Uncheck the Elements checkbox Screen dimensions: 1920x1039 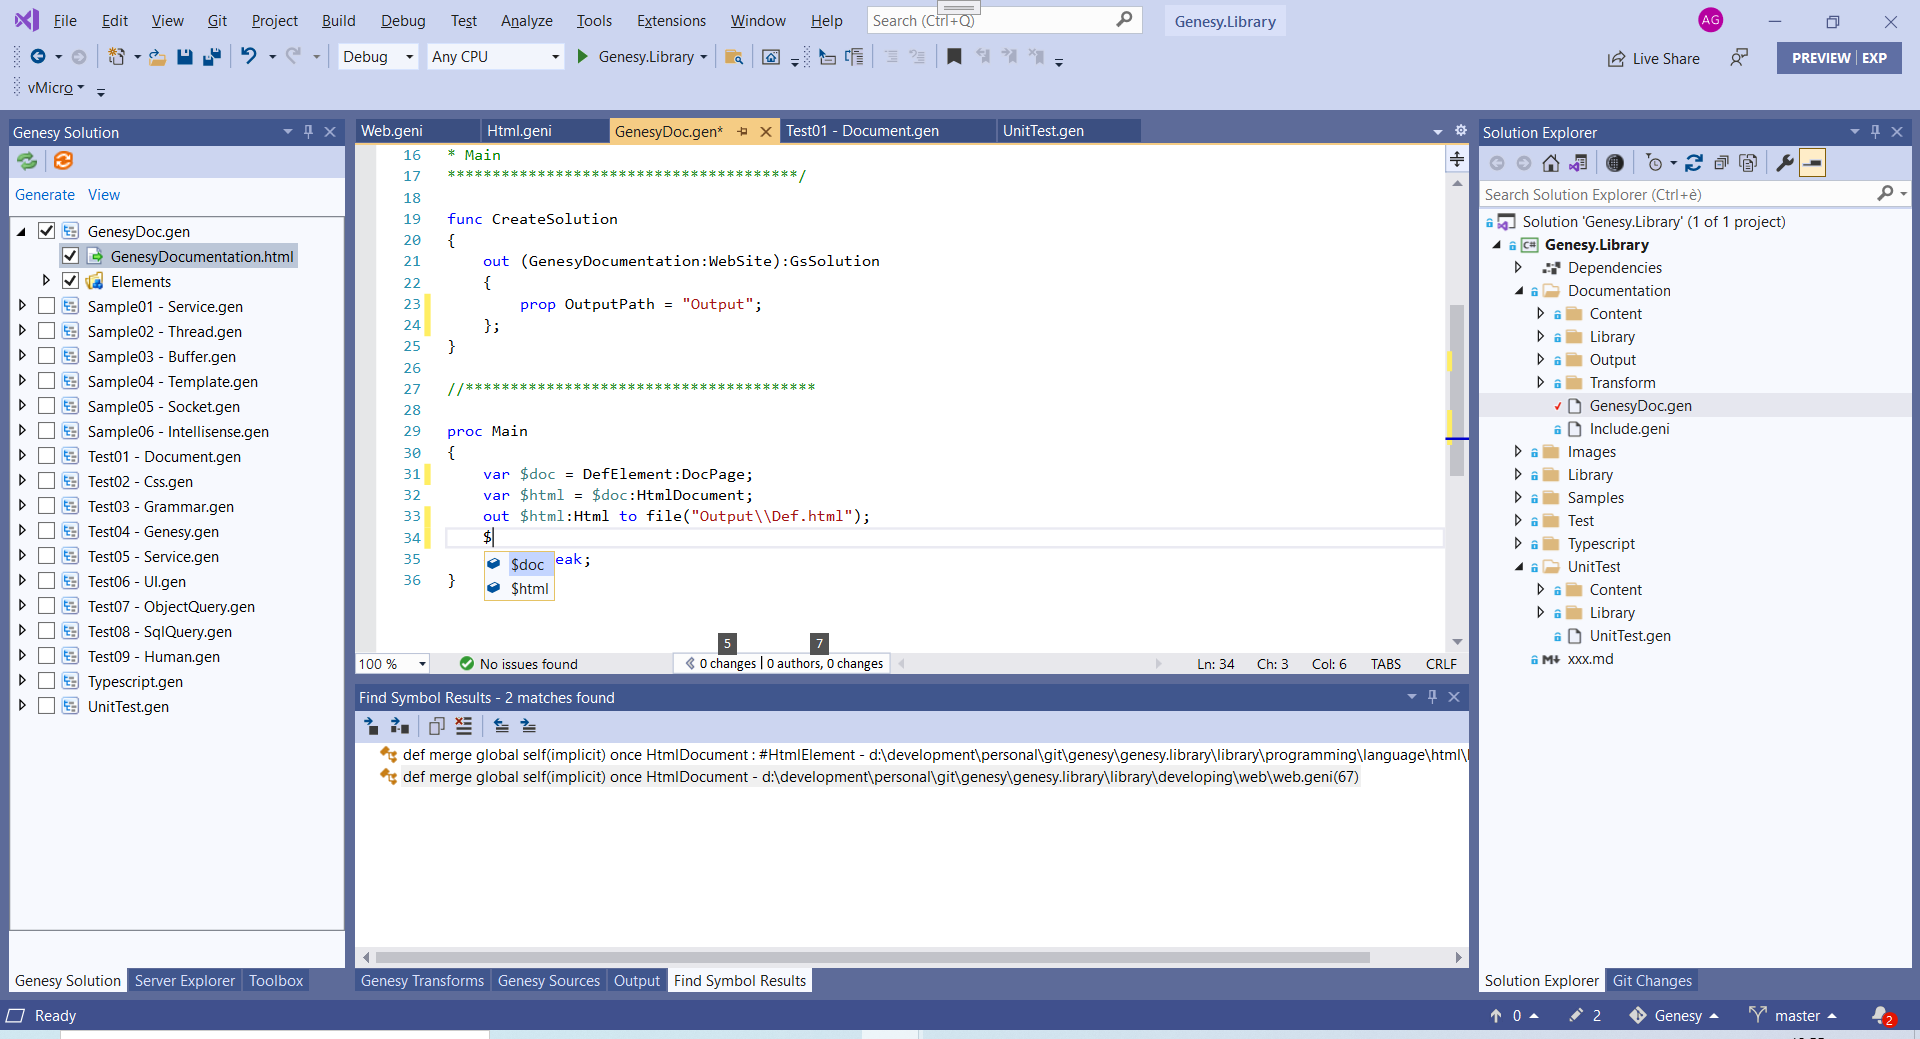[70, 281]
